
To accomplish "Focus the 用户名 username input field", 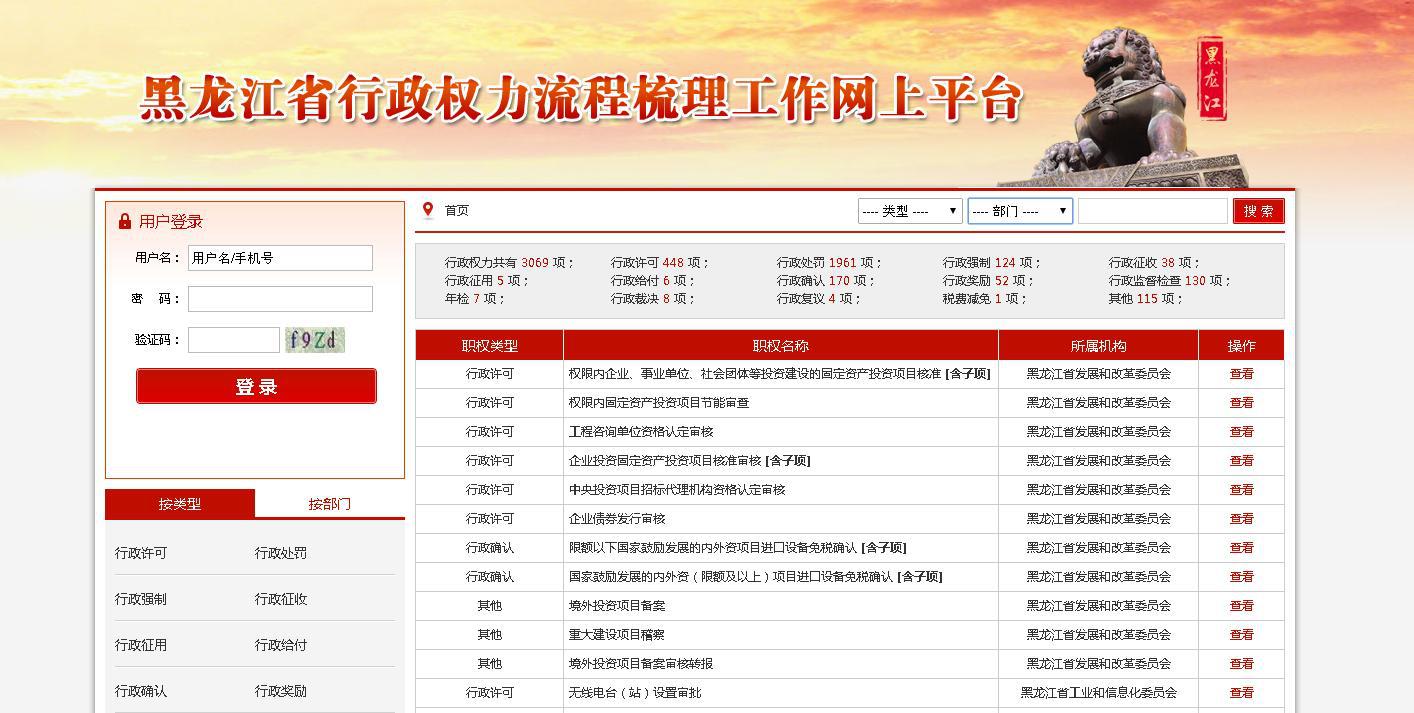I will [x=280, y=258].
